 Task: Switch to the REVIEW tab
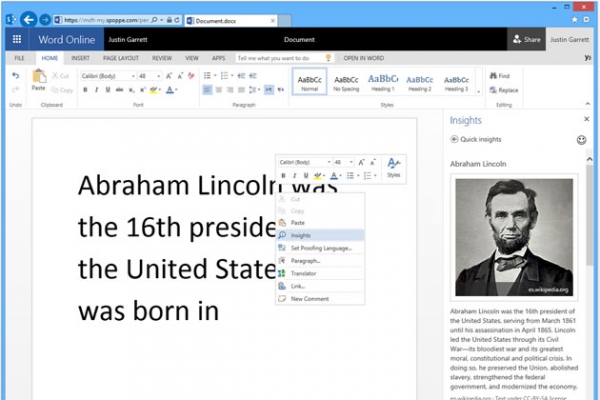tap(162, 58)
